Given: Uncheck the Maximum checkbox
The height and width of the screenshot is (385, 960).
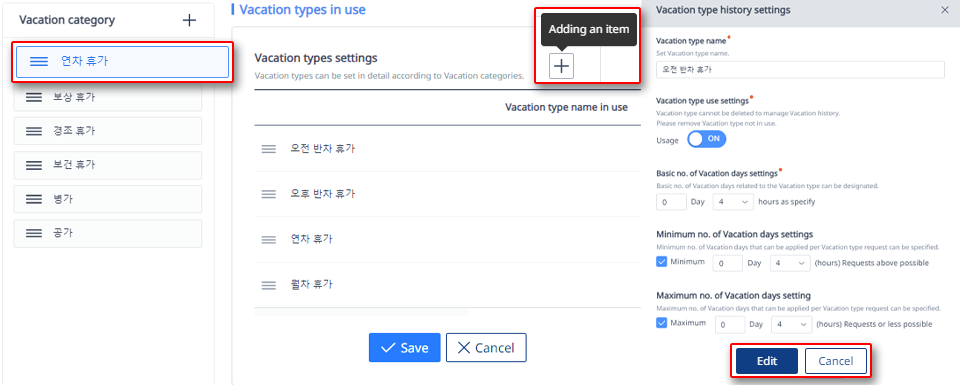Looking at the screenshot, I should click(x=661, y=323).
